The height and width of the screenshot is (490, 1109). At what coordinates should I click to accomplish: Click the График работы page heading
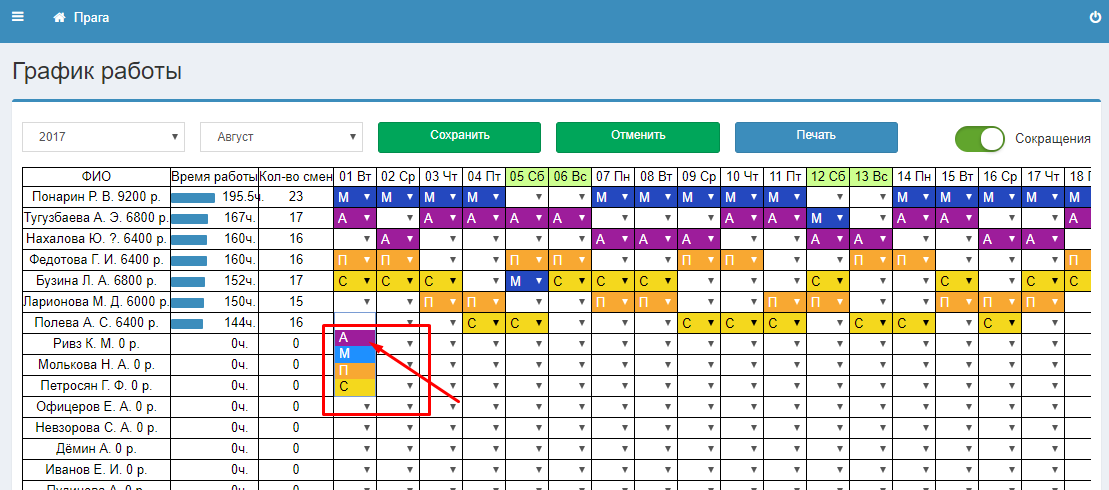[97, 71]
